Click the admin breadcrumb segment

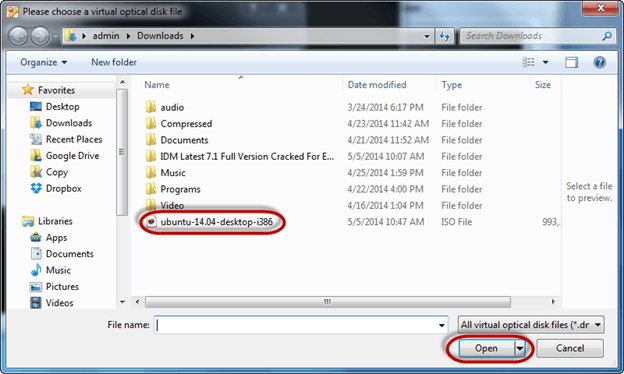coord(106,36)
